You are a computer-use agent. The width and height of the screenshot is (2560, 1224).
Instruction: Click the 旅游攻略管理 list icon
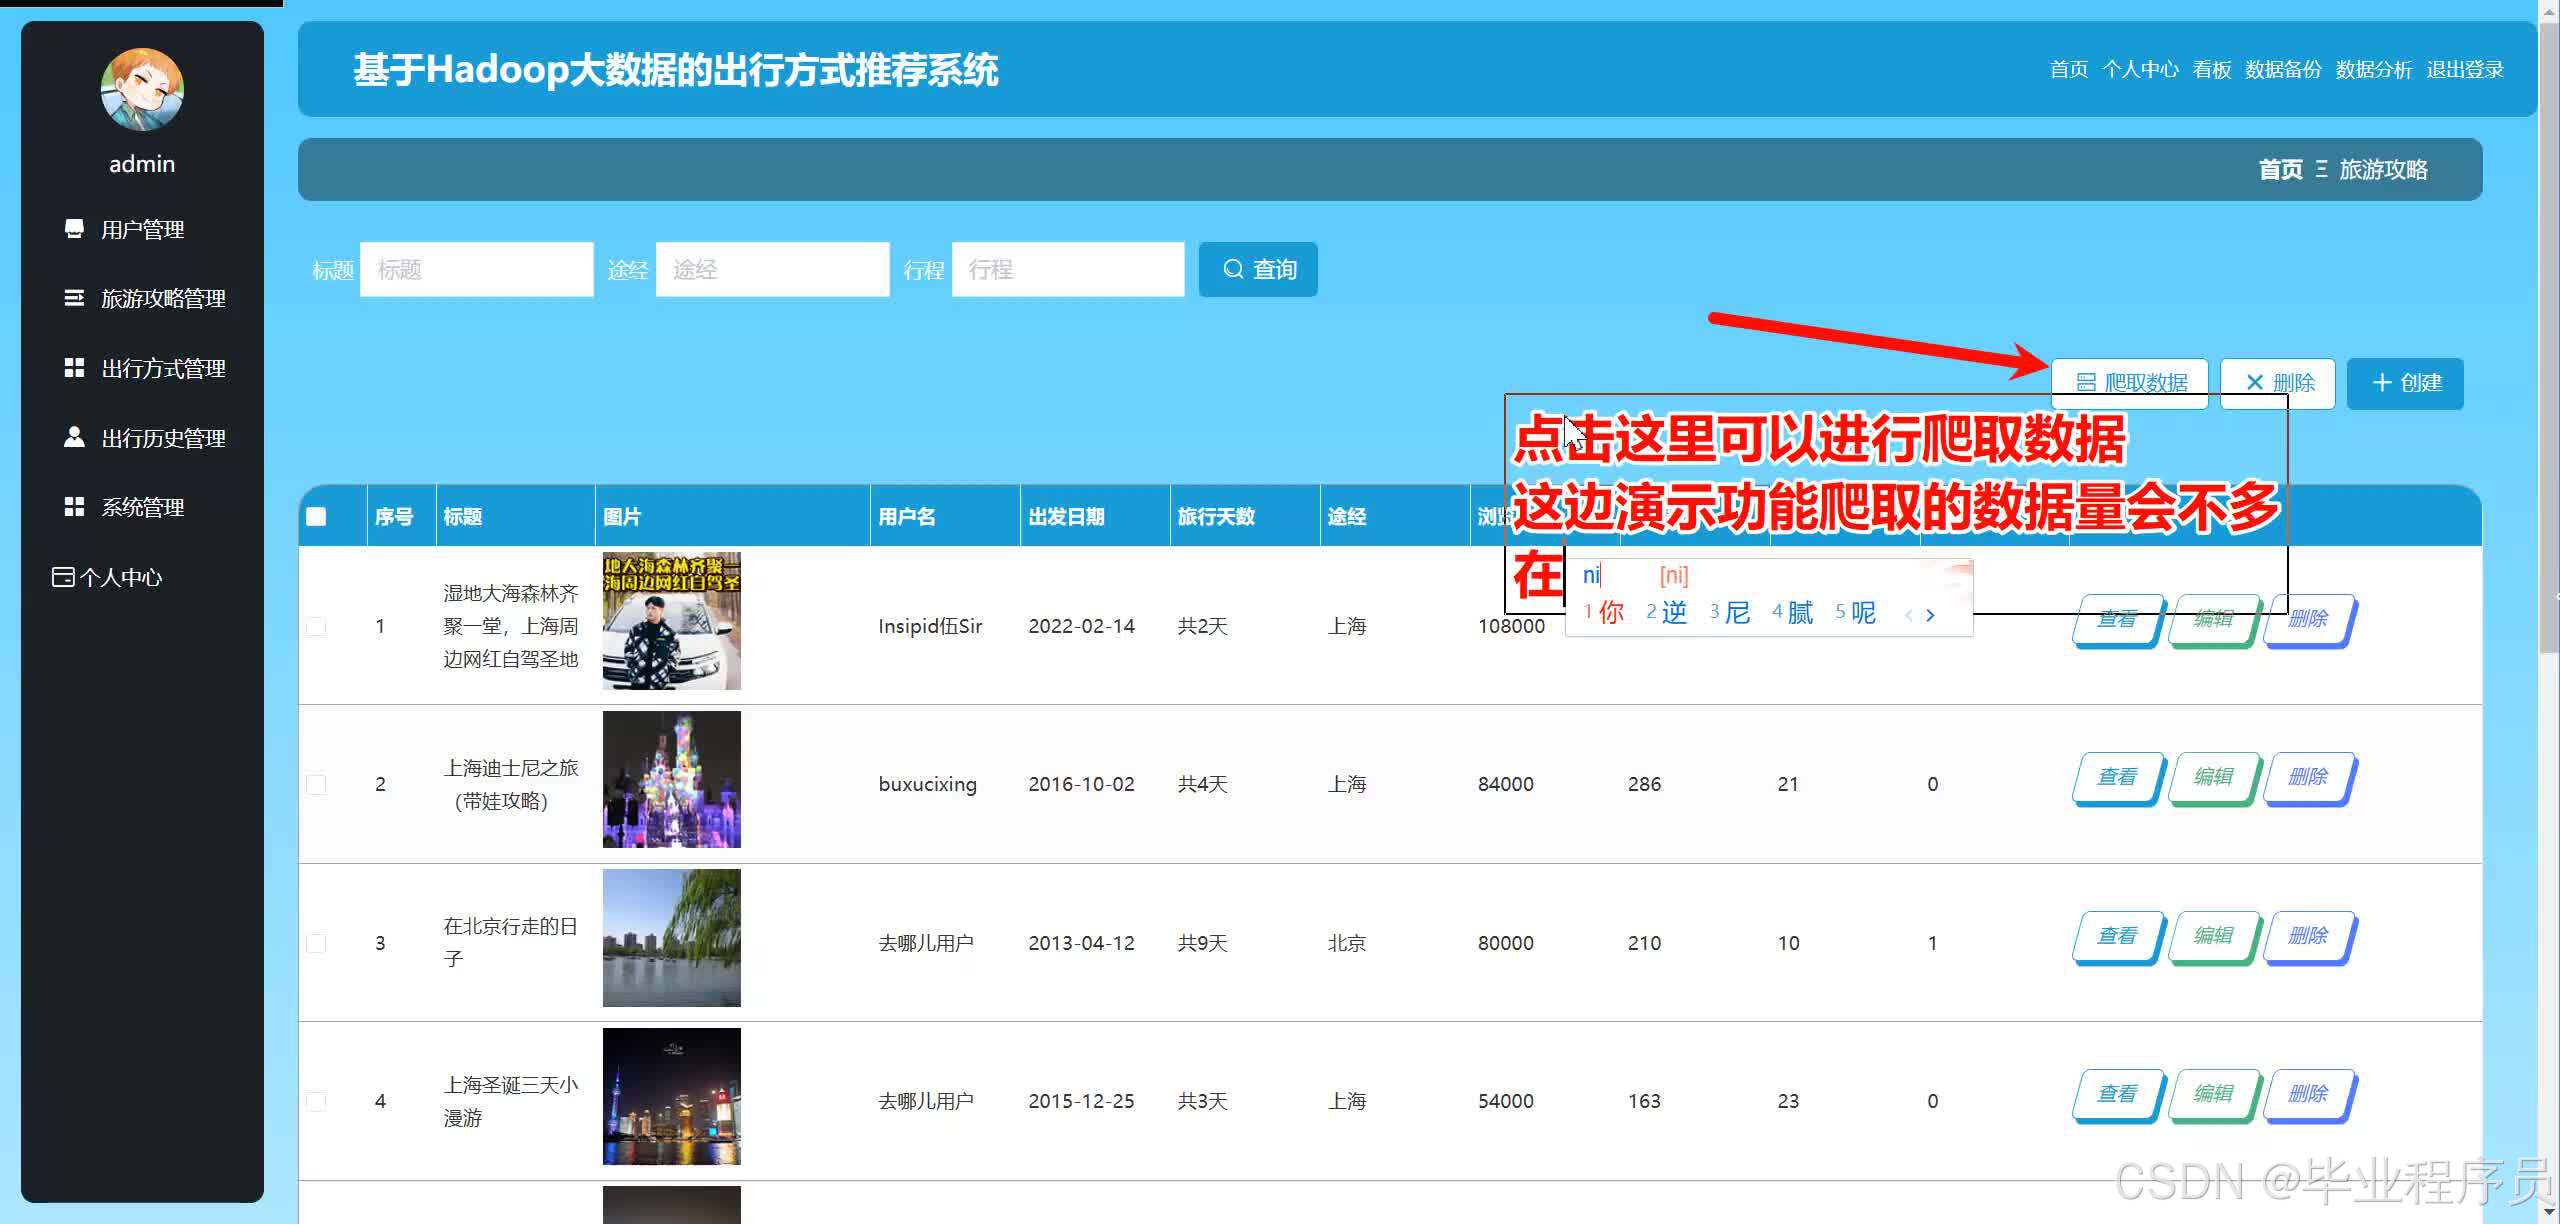tap(74, 298)
